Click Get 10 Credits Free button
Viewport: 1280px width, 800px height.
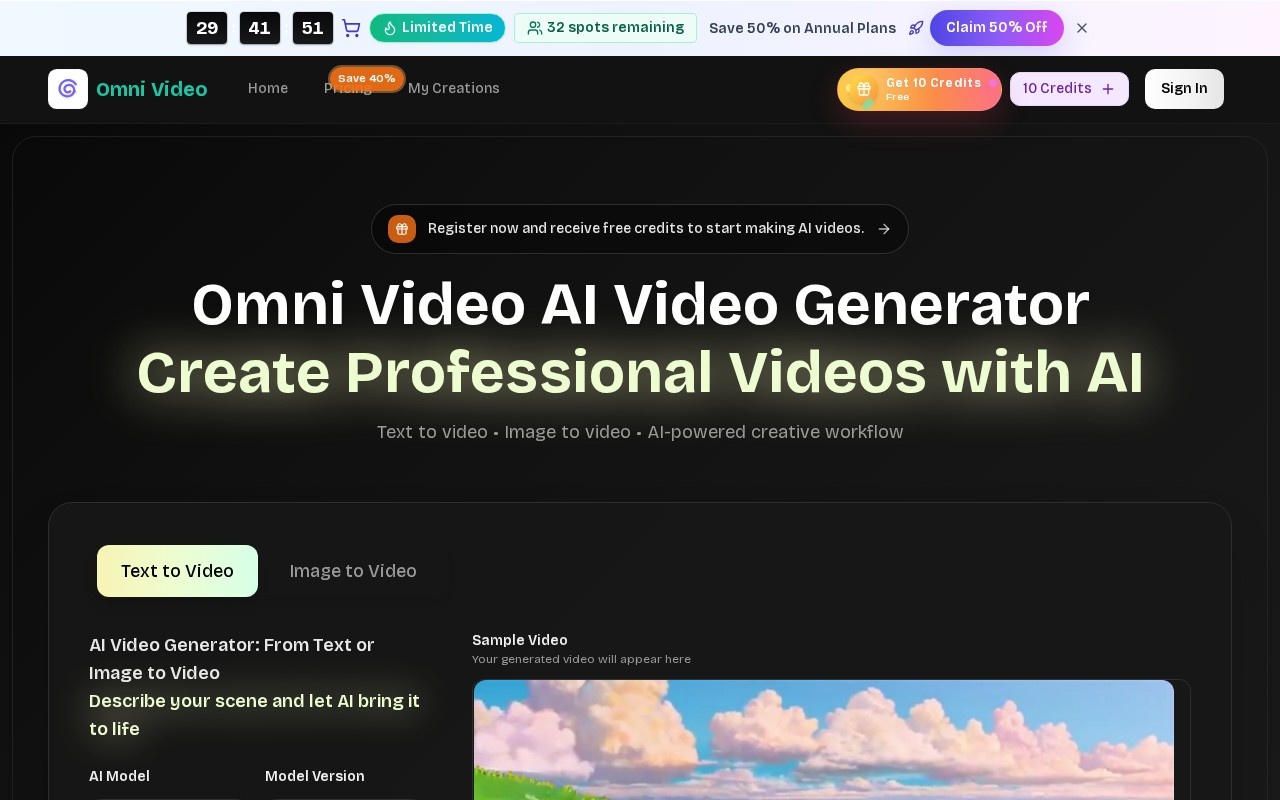pyautogui.click(x=919, y=89)
